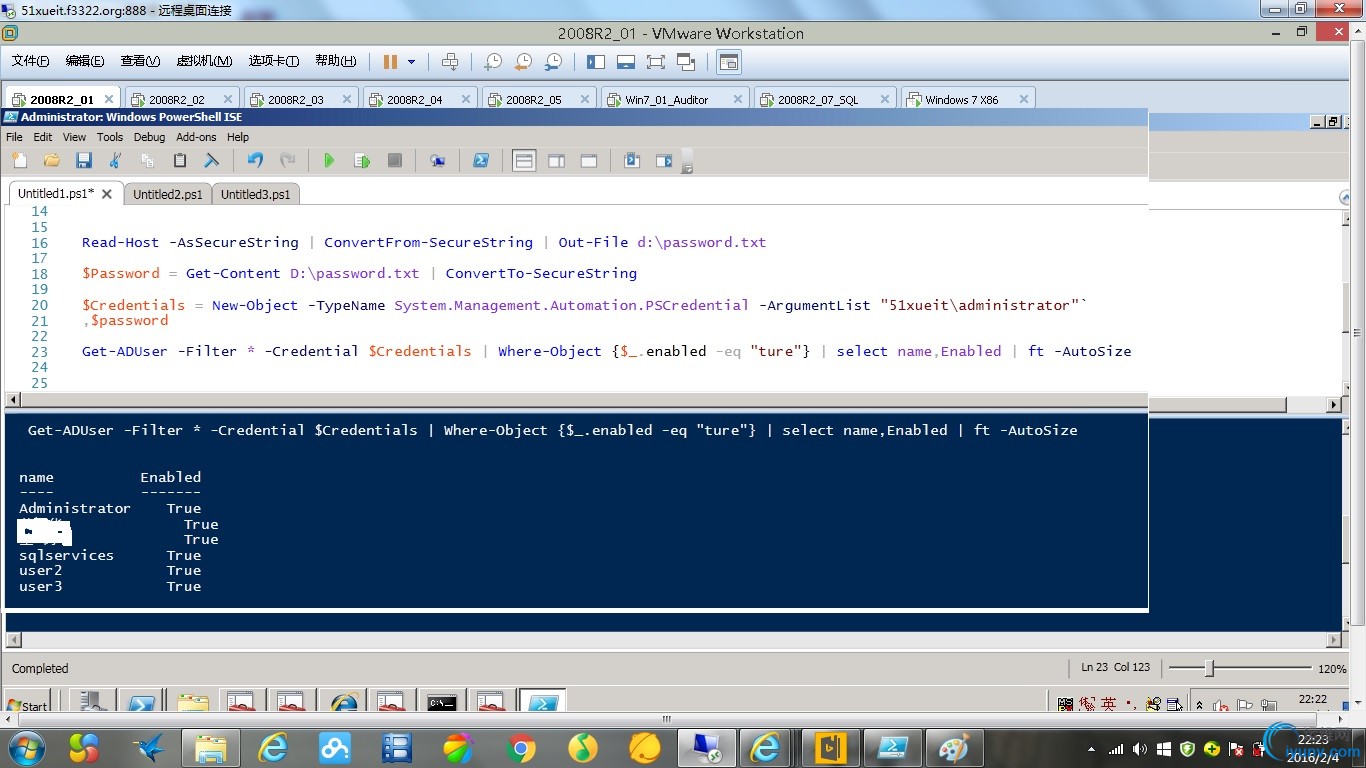Screen dimensions: 1366x768
Task: Click the Stop Execution square icon
Action: point(395,161)
